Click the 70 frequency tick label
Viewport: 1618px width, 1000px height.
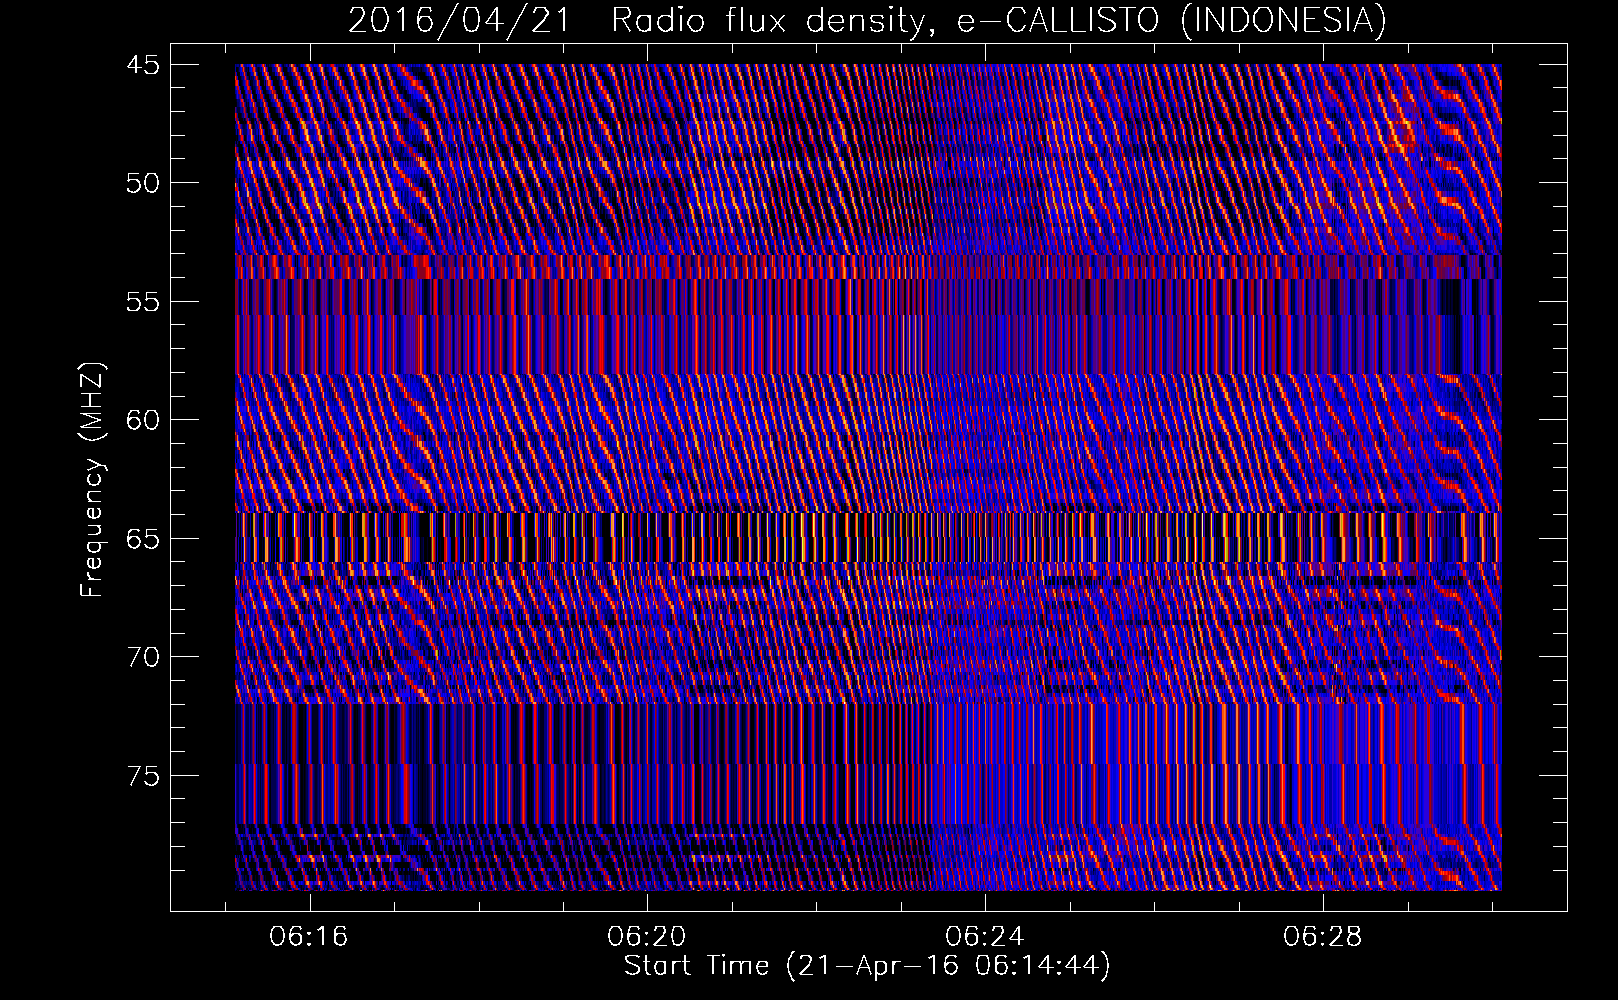[x=142, y=657]
